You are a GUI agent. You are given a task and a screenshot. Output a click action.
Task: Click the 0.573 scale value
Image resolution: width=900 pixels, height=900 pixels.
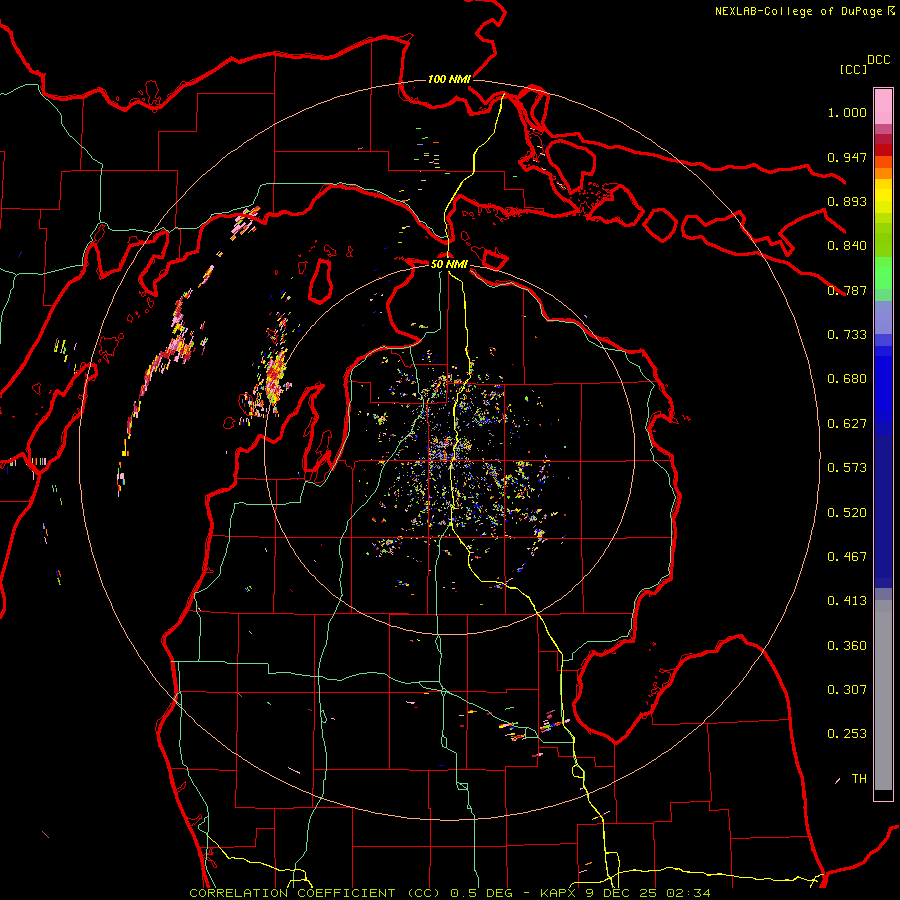[x=847, y=468]
